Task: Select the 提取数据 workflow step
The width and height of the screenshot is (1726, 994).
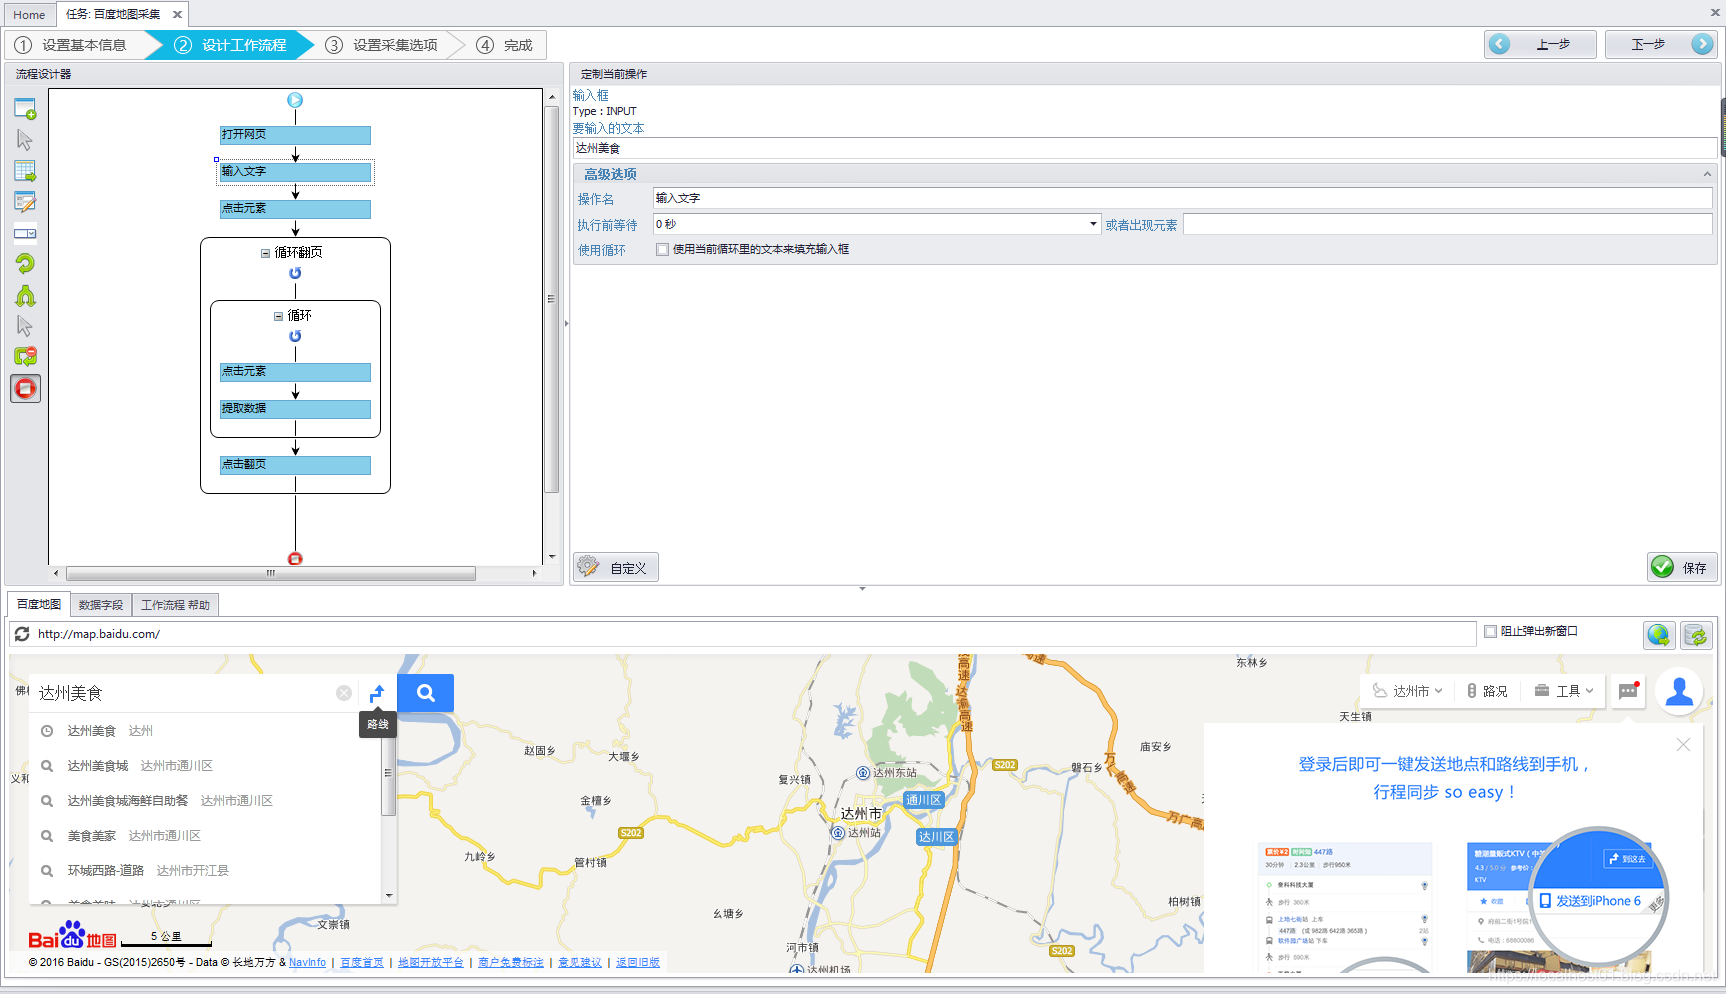Action: coord(295,409)
